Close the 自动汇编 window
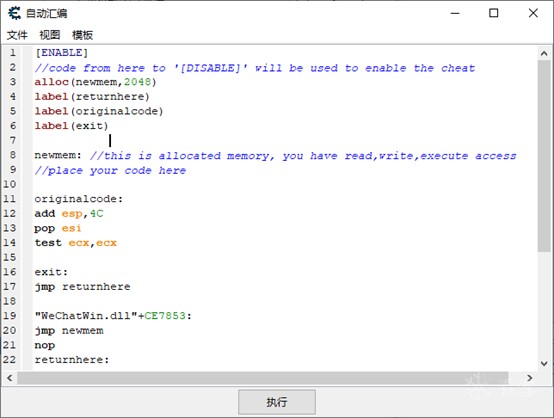Screen dimensions: 554x418 (533, 13)
